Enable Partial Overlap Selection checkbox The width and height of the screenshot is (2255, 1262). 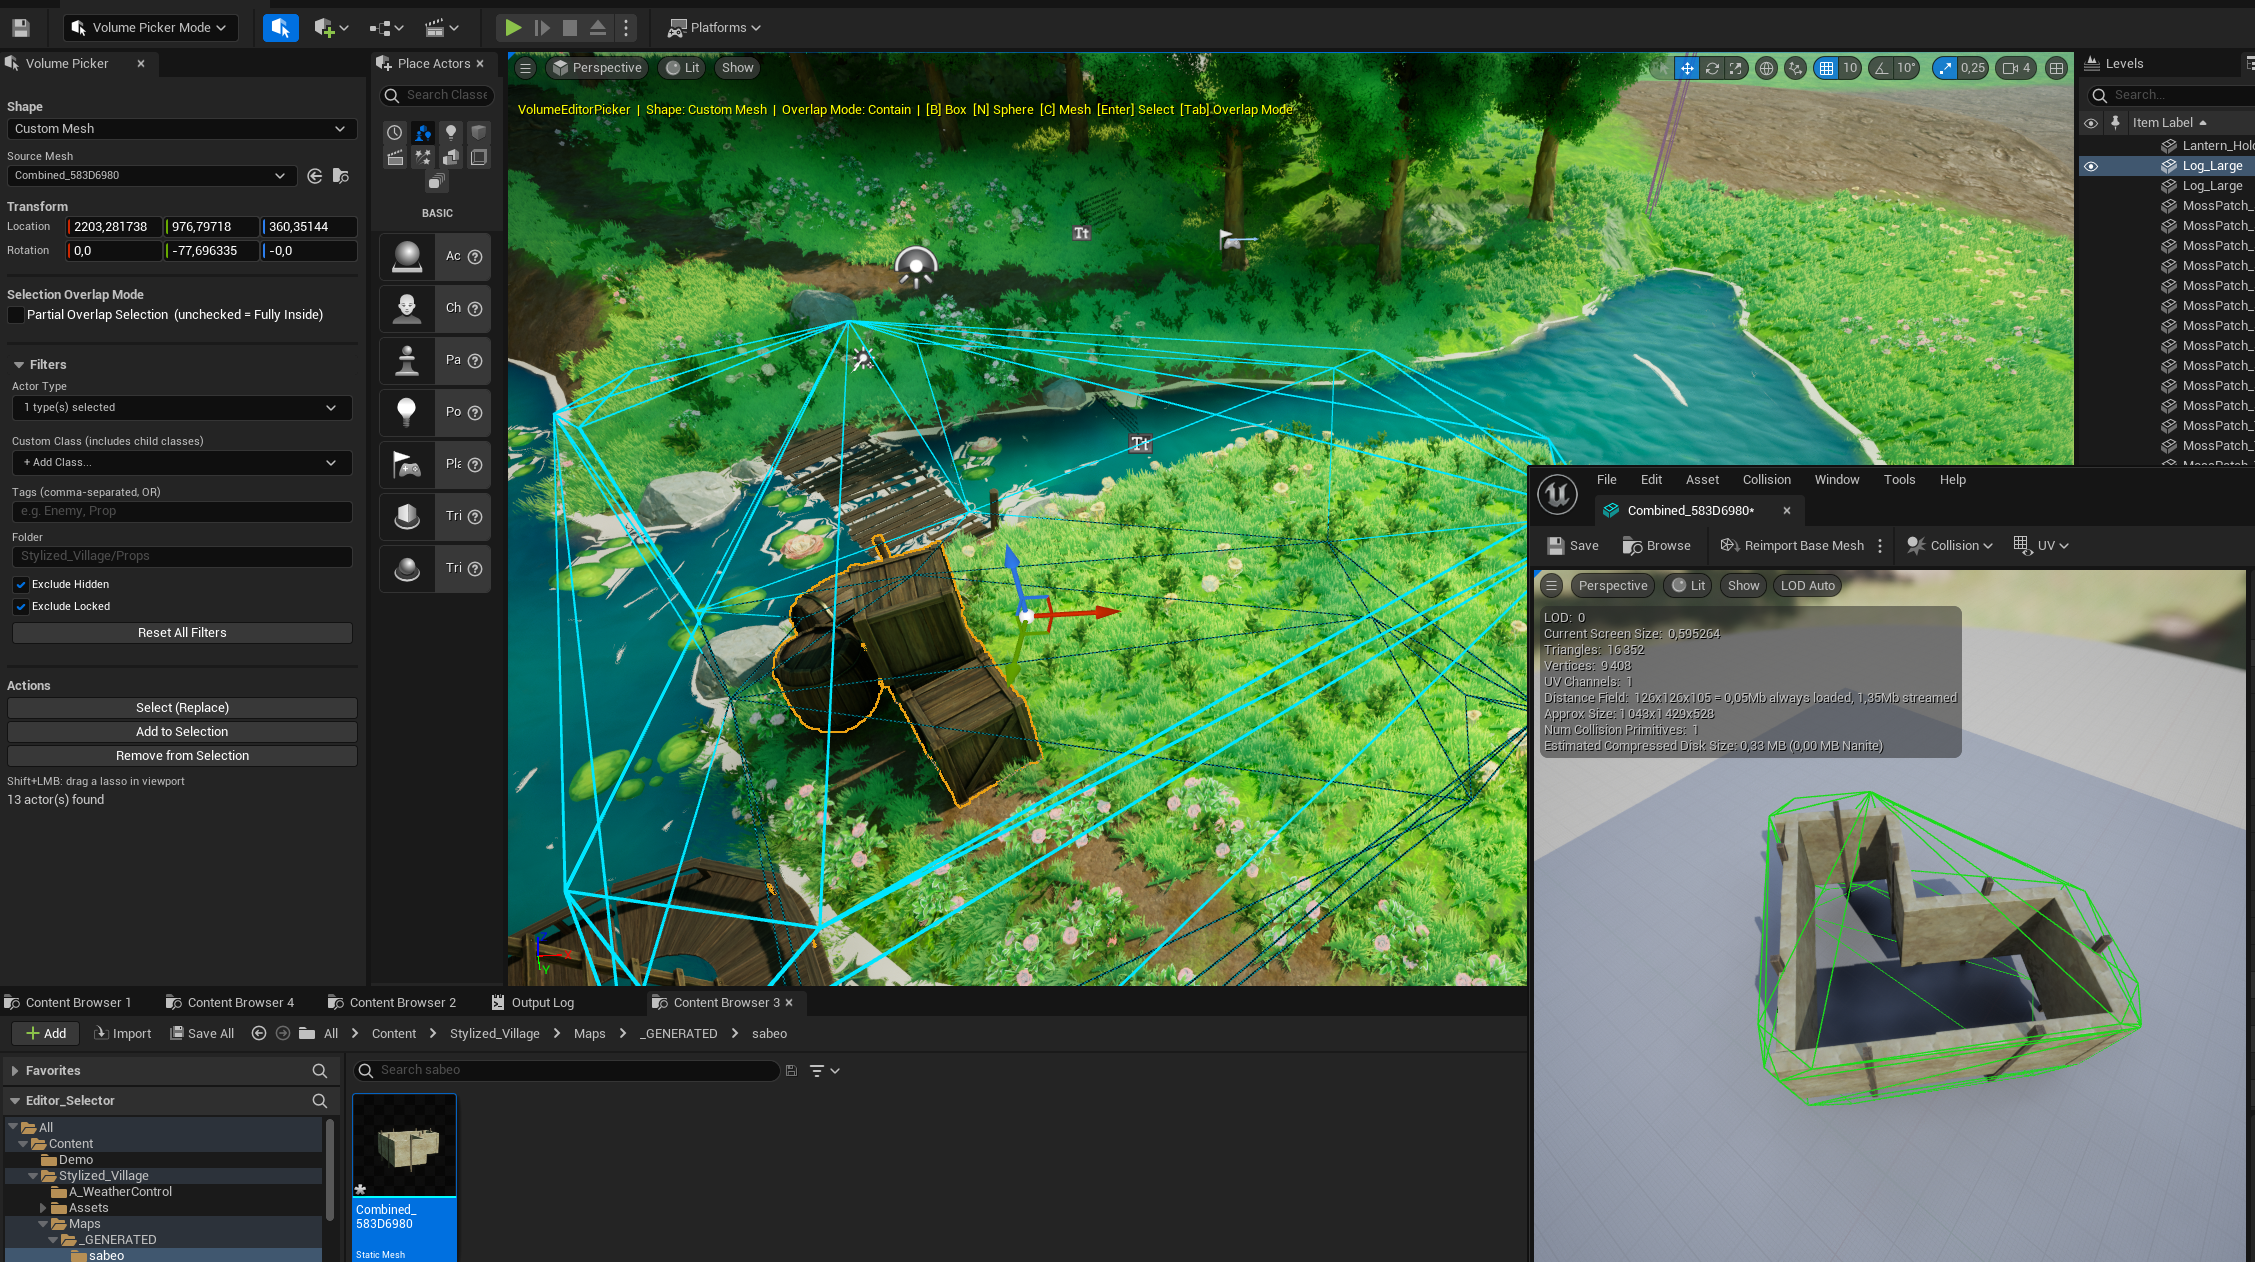coord(16,315)
